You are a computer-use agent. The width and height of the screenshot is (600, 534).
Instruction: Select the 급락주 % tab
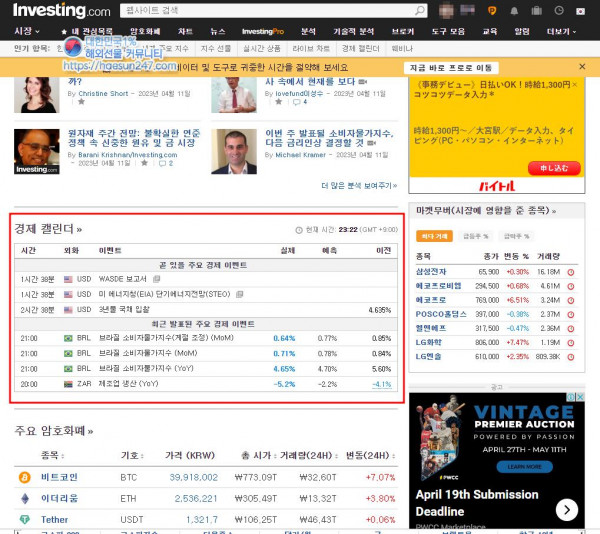pyautogui.click(x=516, y=236)
